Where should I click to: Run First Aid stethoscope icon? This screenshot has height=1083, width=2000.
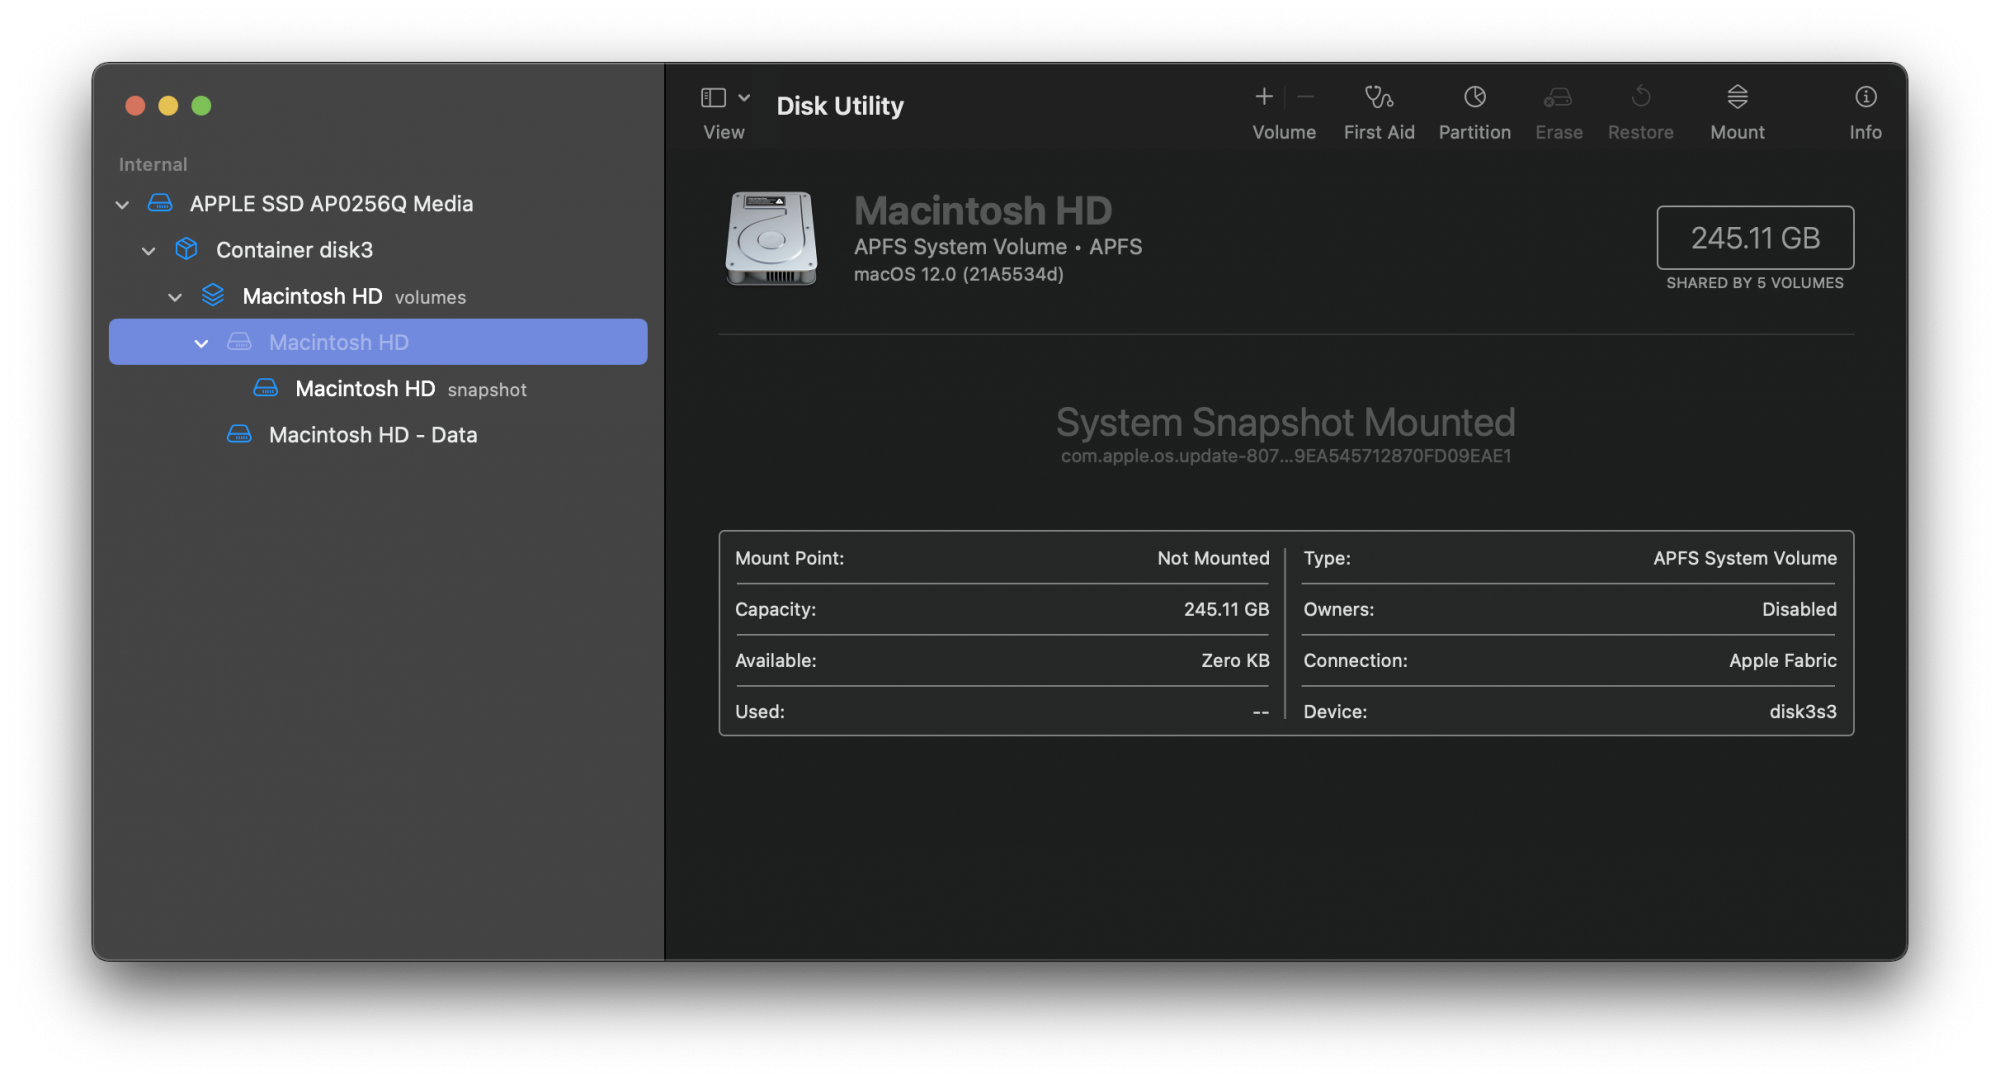[x=1379, y=96]
